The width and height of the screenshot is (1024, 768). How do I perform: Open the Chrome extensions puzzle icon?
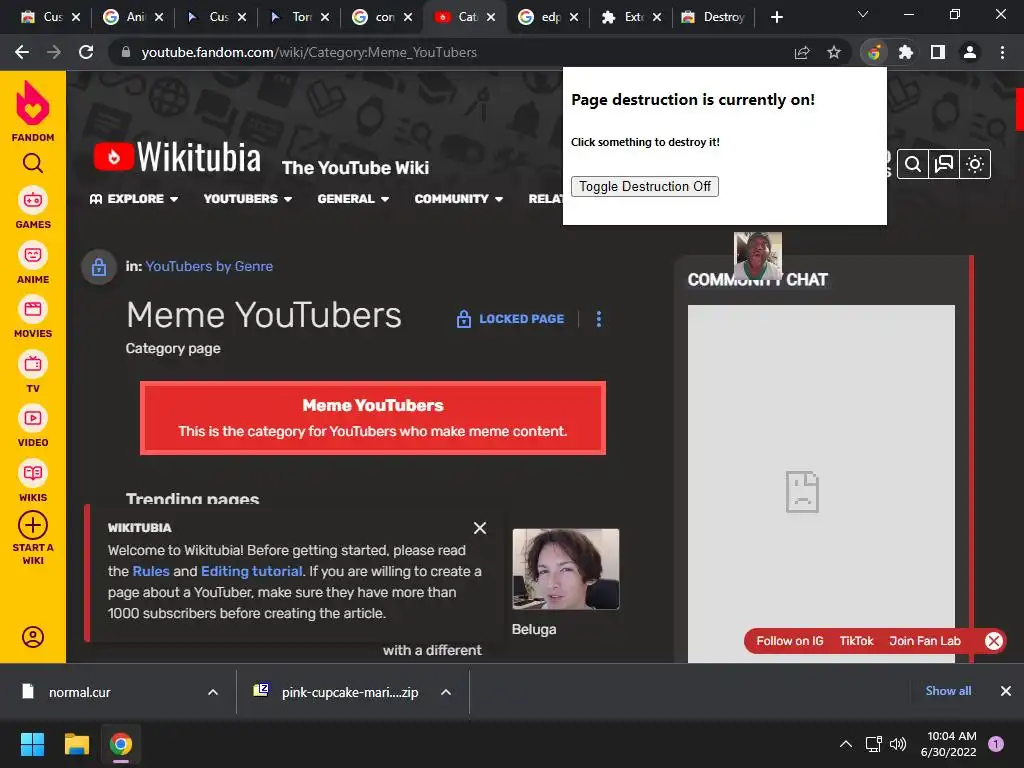[906, 52]
